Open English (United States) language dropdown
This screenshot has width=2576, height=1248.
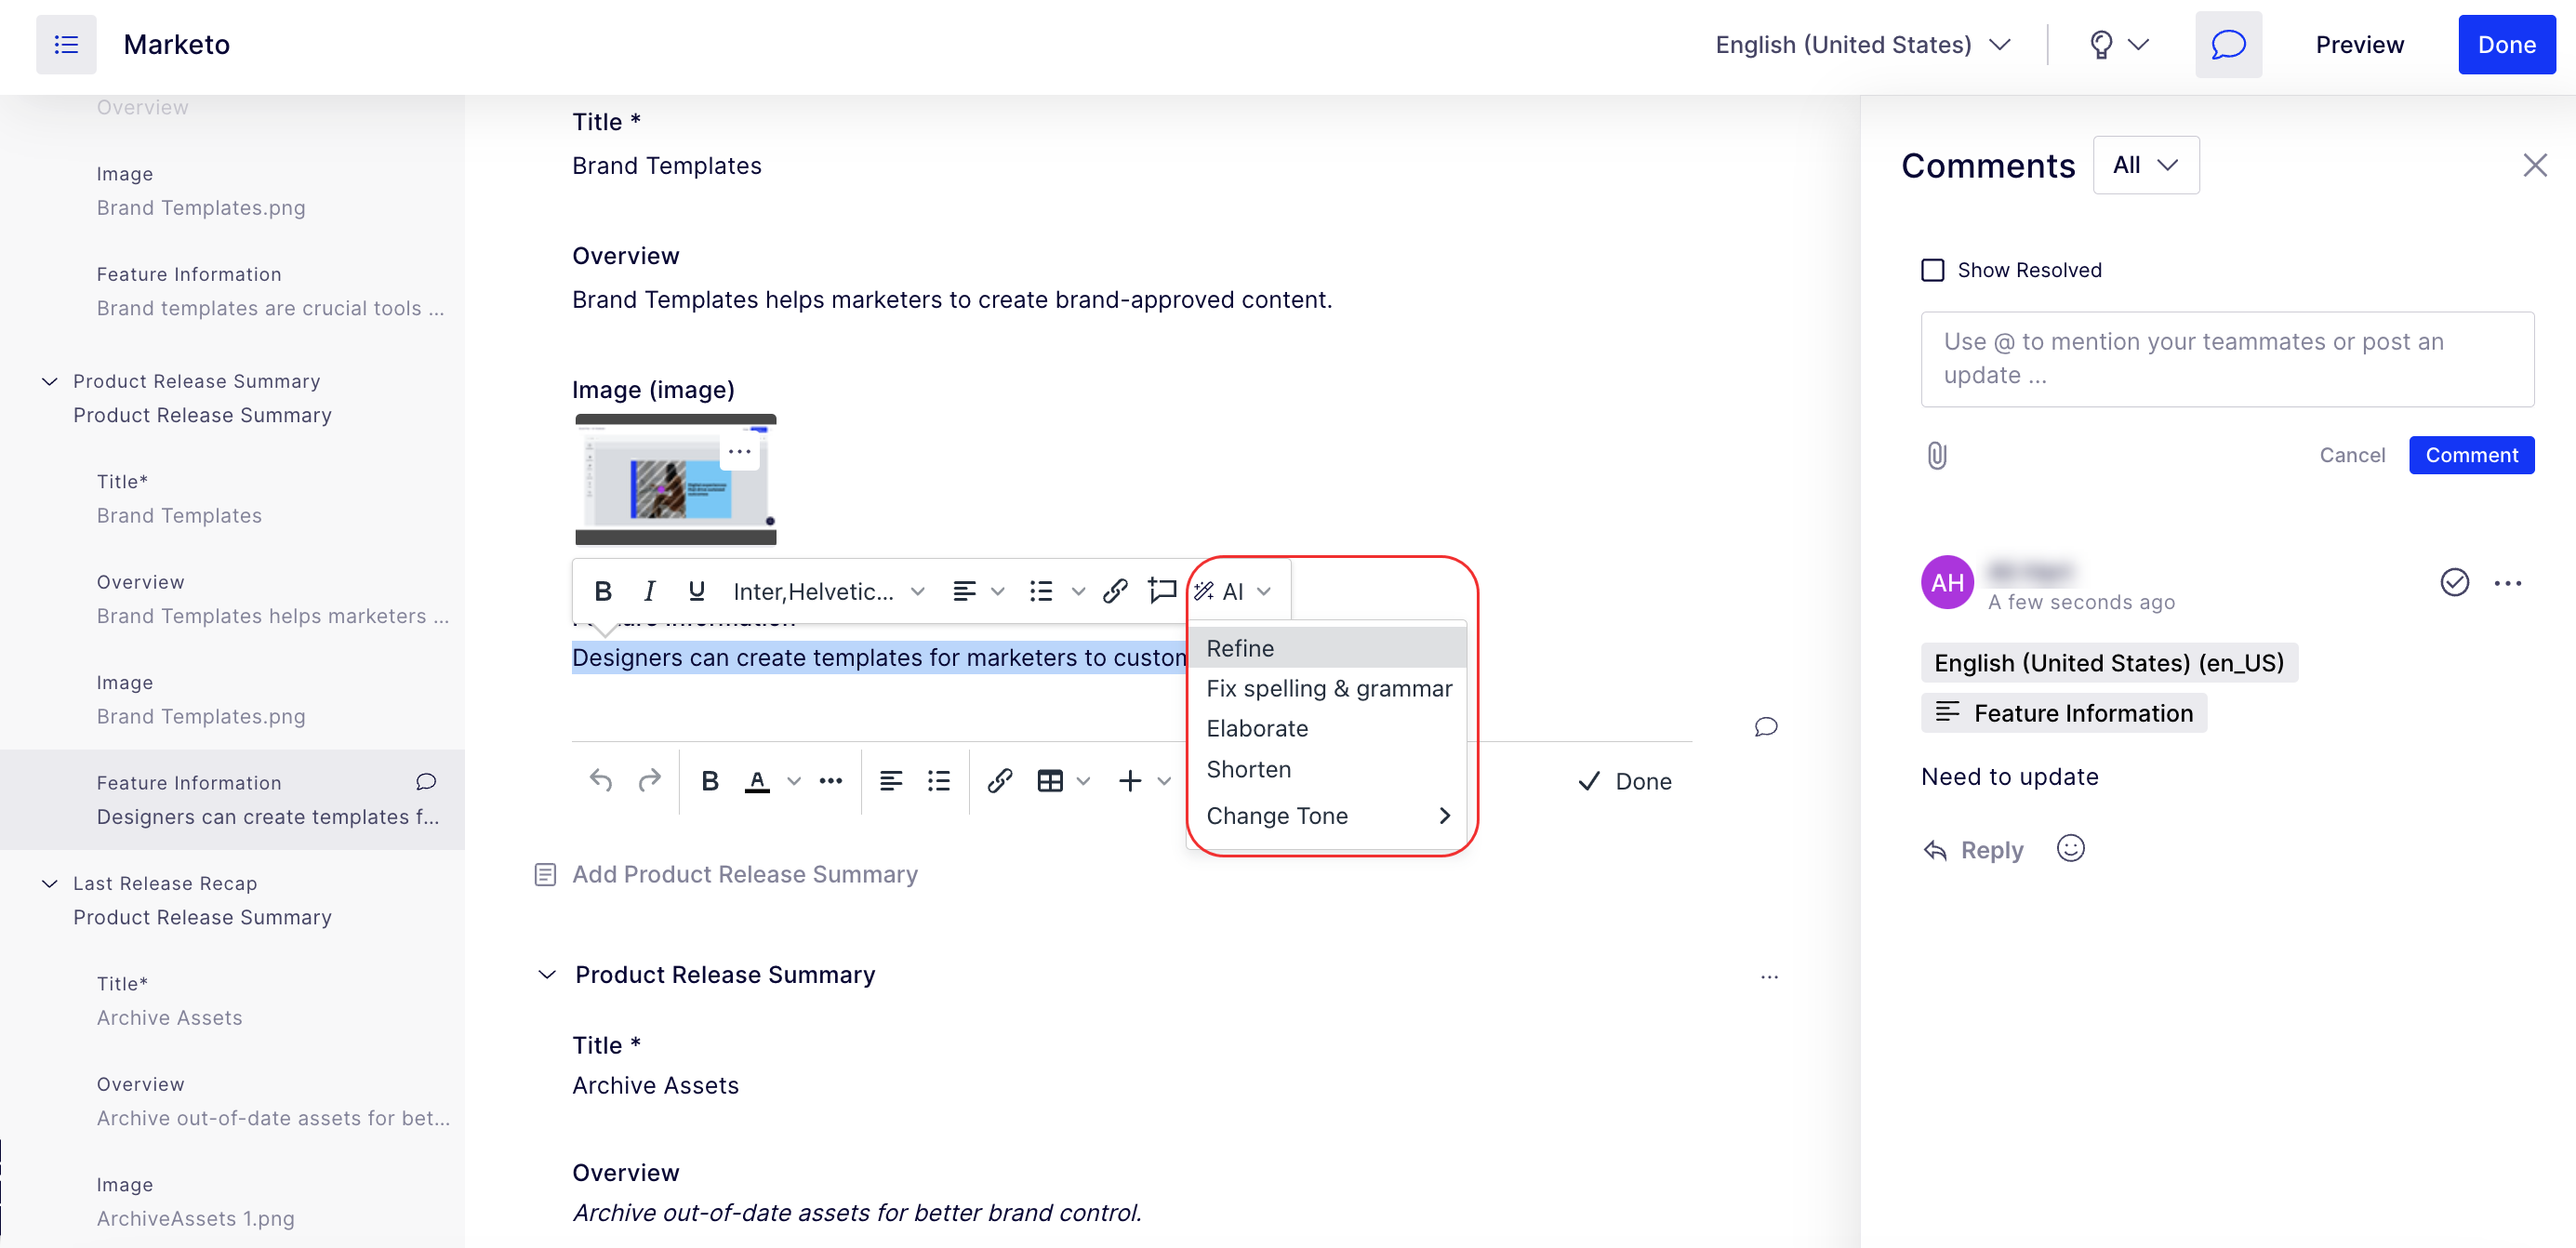[1863, 45]
